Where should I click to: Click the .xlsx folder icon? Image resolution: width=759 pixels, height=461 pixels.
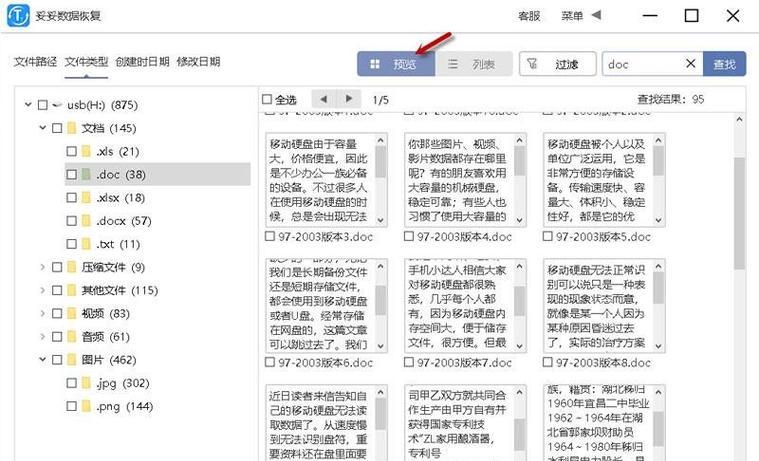point(86,198)
